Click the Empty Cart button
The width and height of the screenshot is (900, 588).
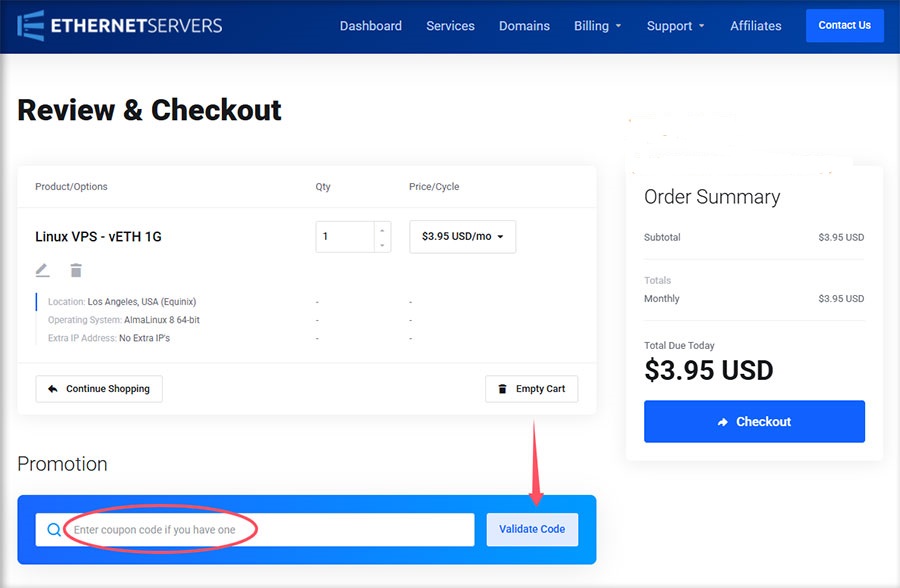(531, 389)
